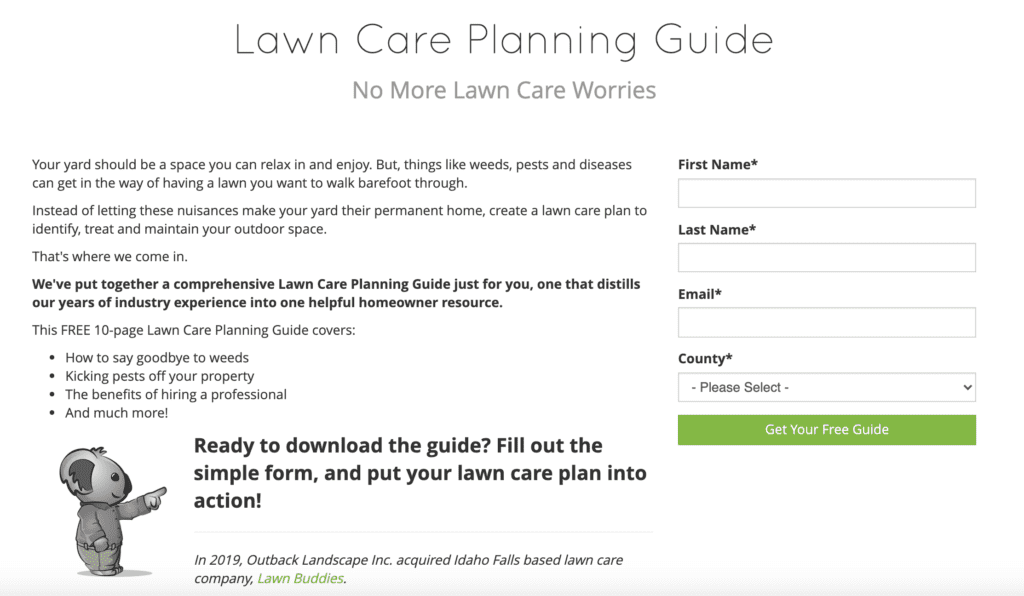Click the How to say goodbye to weeds bullet
The height and width of the screenshot is (596, 1024).
(x=157, y=358)
